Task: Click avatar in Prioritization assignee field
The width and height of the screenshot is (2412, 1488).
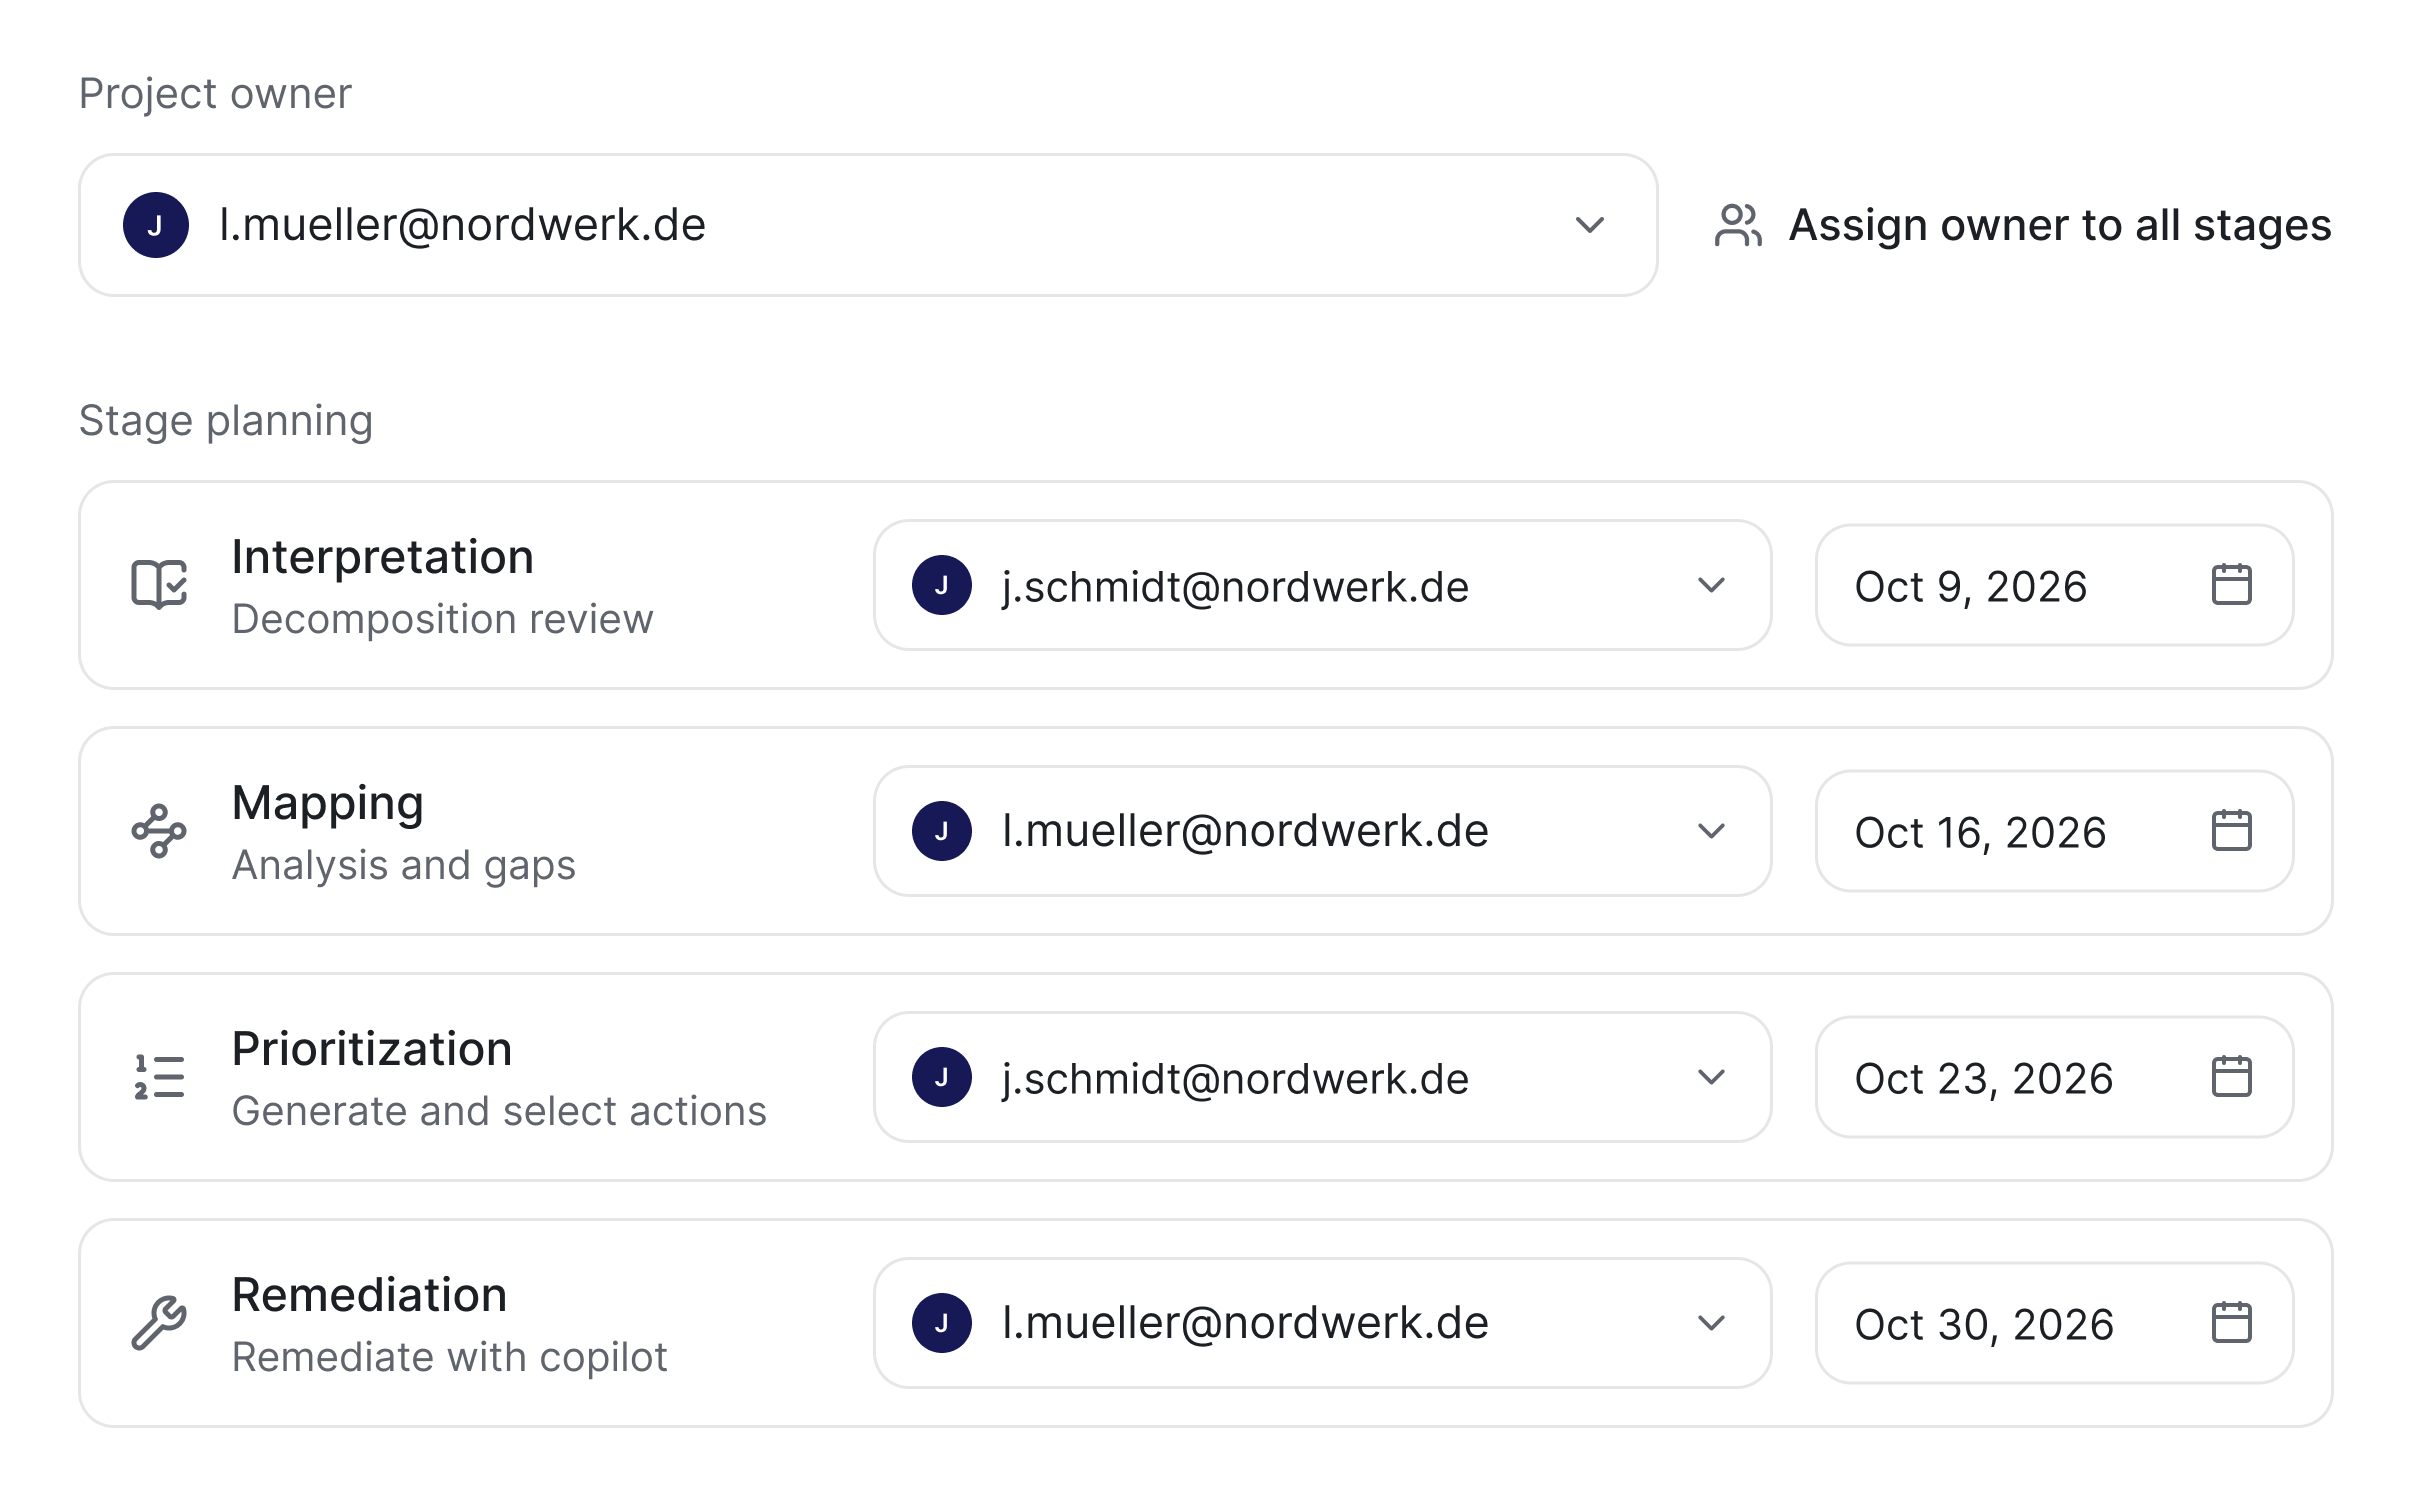Action: point(942,1077)
